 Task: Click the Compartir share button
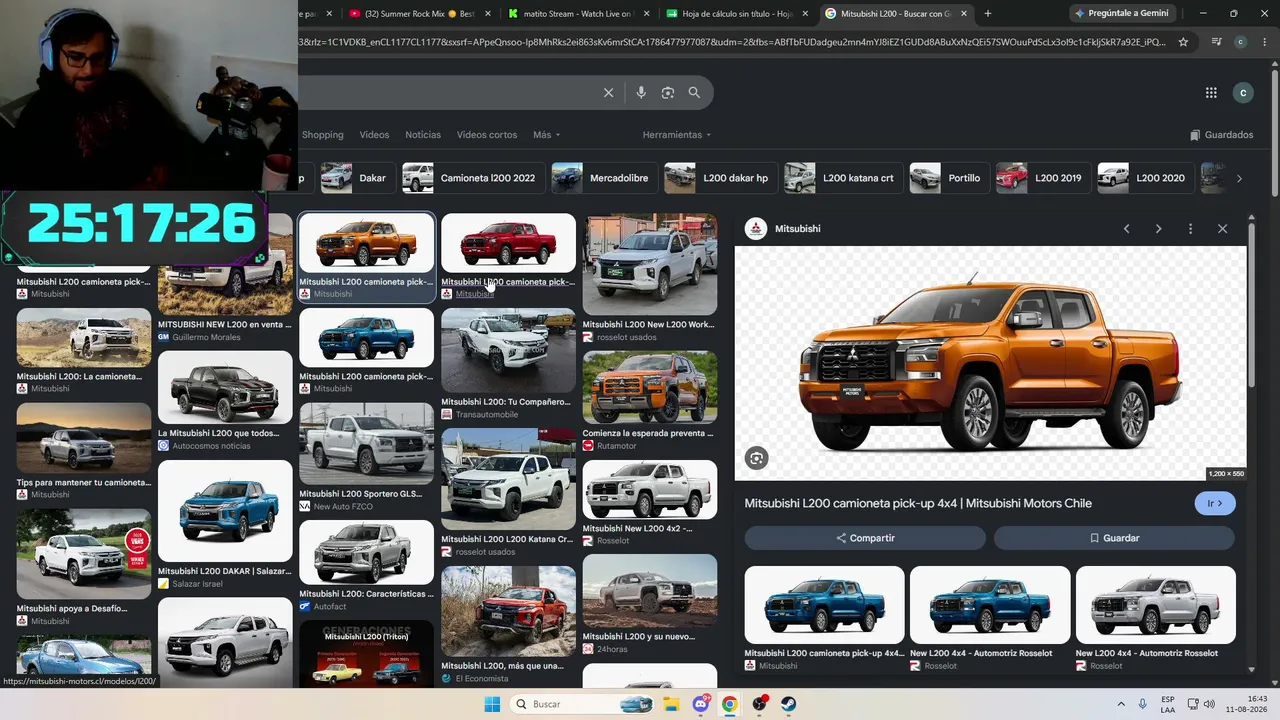tap(865, 538)
